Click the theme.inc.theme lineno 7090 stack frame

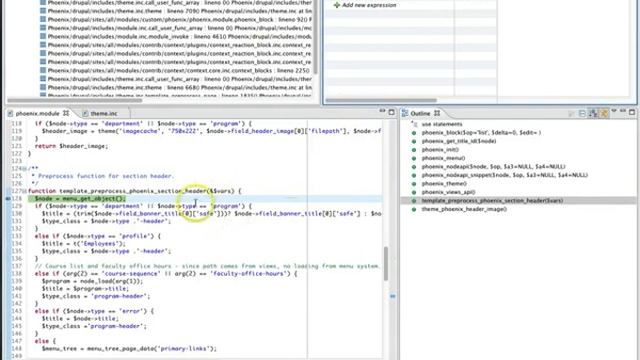[x=179, y=11]
